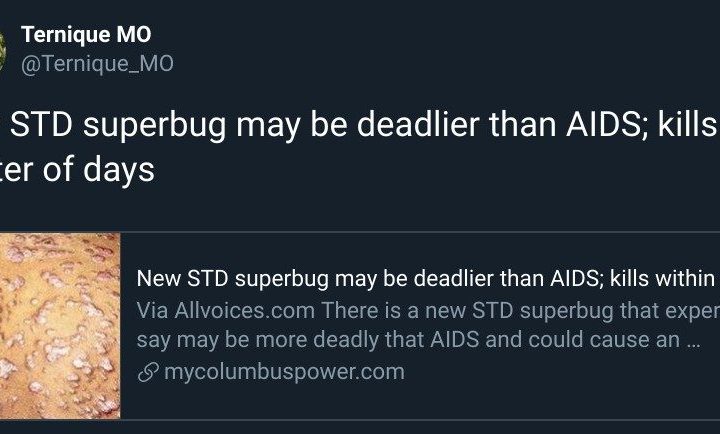720x434 pixels.
Task: Open the mycolumbuspower.com domain link
Action: click(x=284, y=373)
